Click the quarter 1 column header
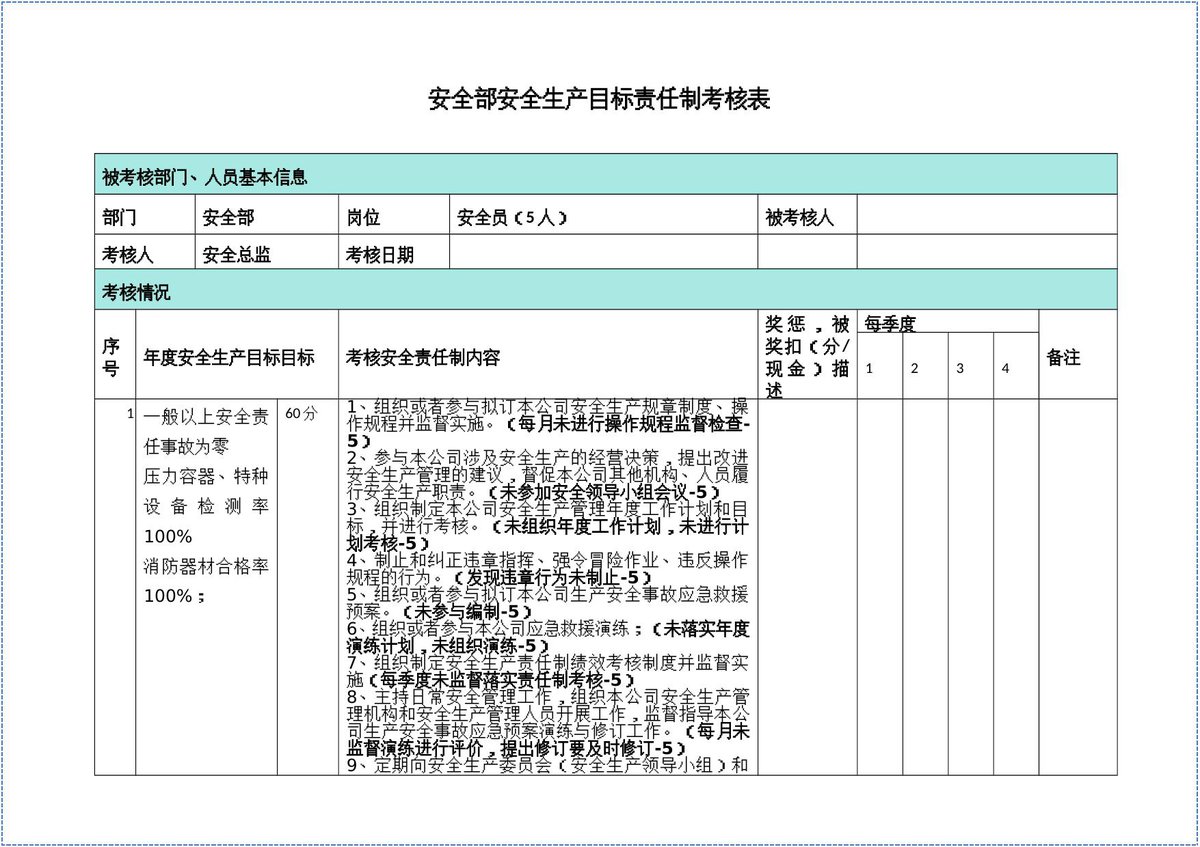 880,366
